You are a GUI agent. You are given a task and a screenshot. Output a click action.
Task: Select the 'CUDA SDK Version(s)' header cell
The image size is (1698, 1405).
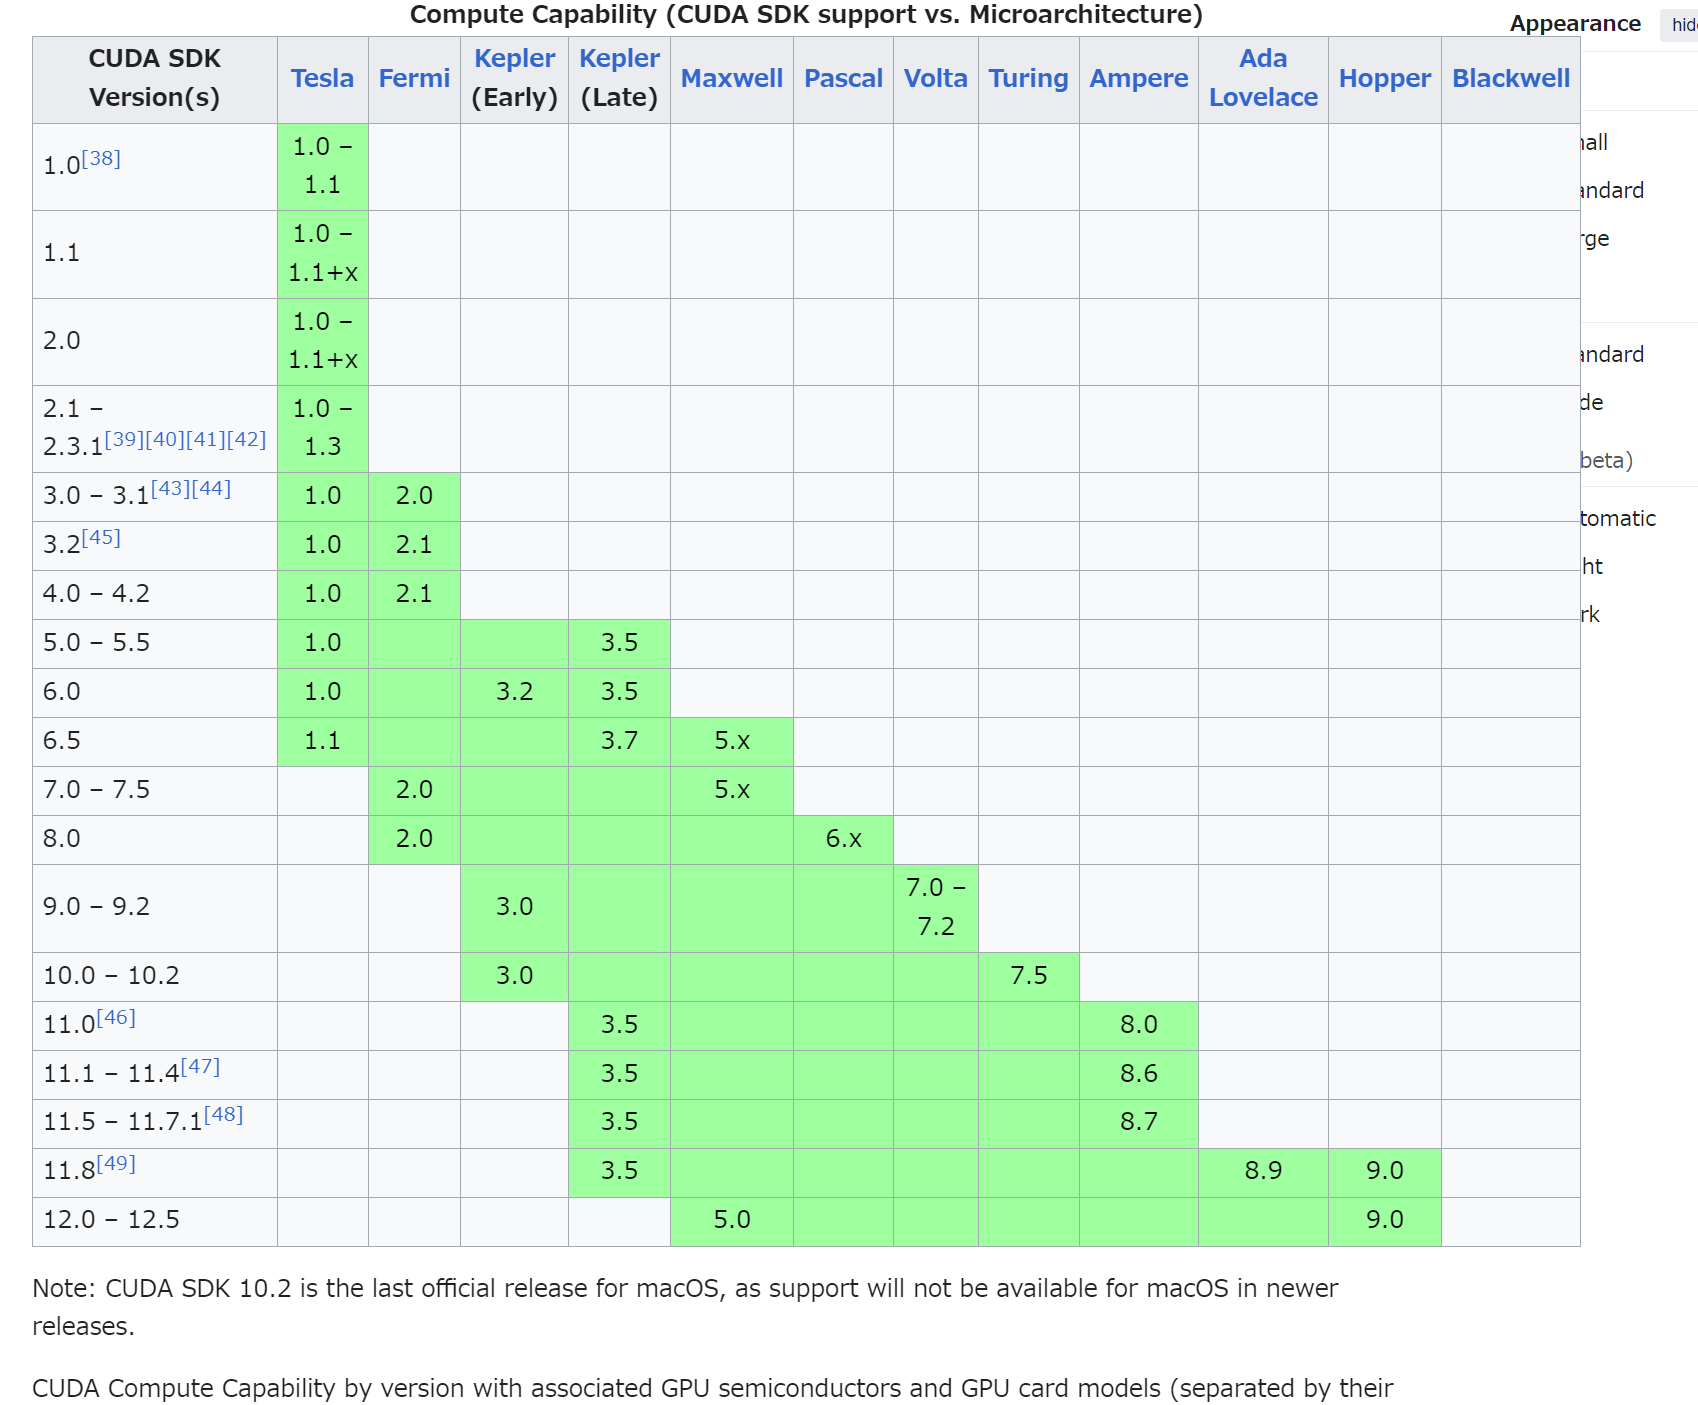155,80
